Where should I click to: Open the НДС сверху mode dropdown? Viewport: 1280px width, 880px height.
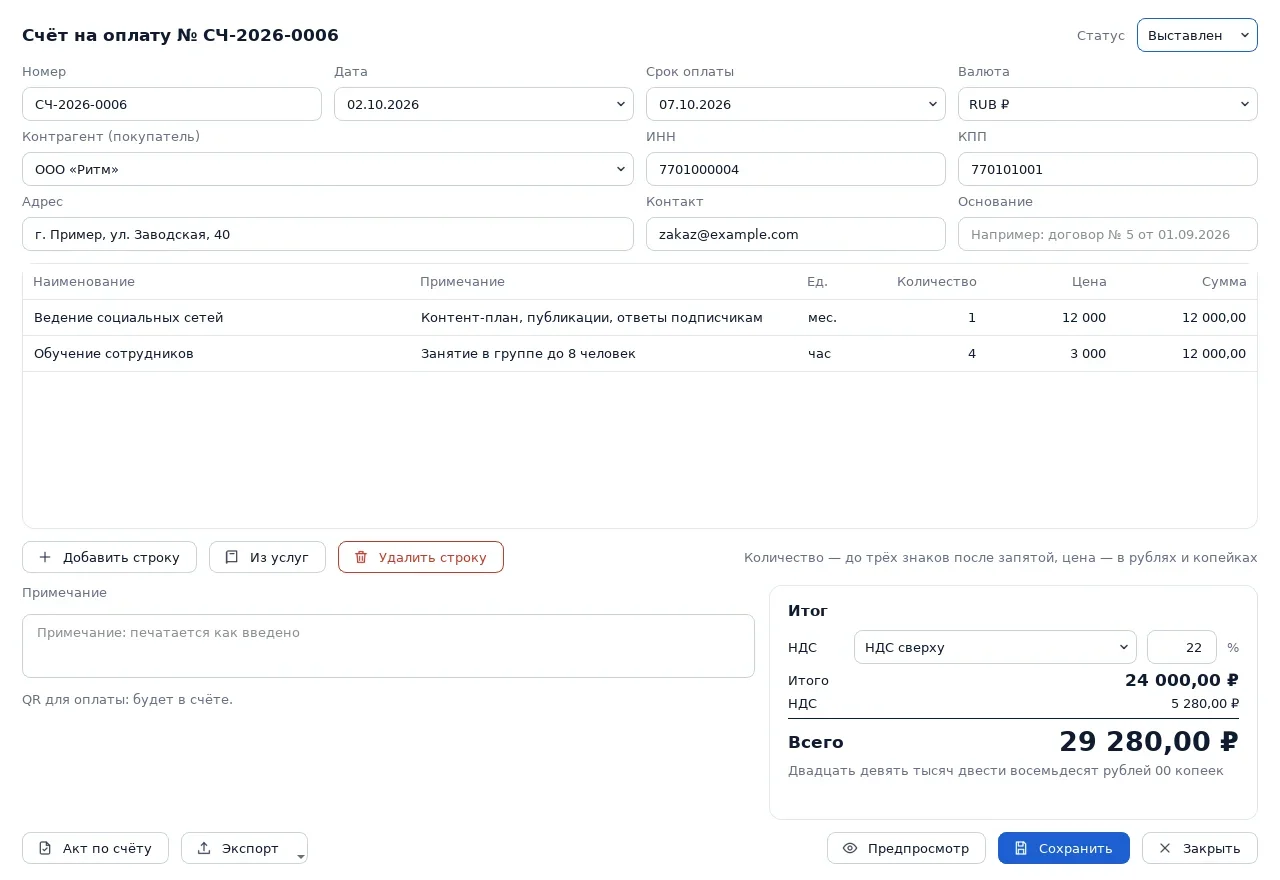995,647
